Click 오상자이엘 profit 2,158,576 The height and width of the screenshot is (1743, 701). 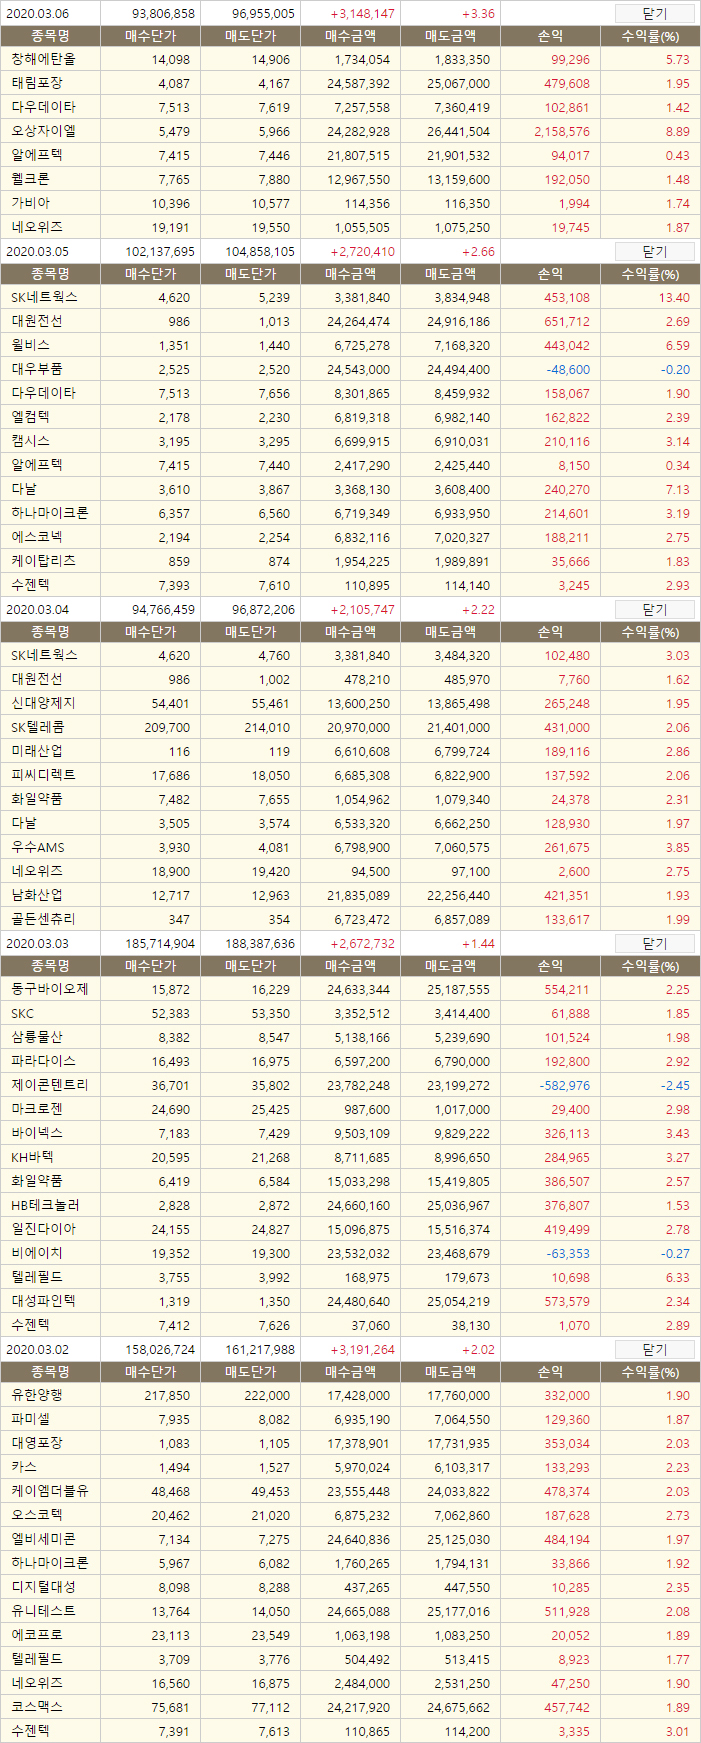[x=562, y=132]
